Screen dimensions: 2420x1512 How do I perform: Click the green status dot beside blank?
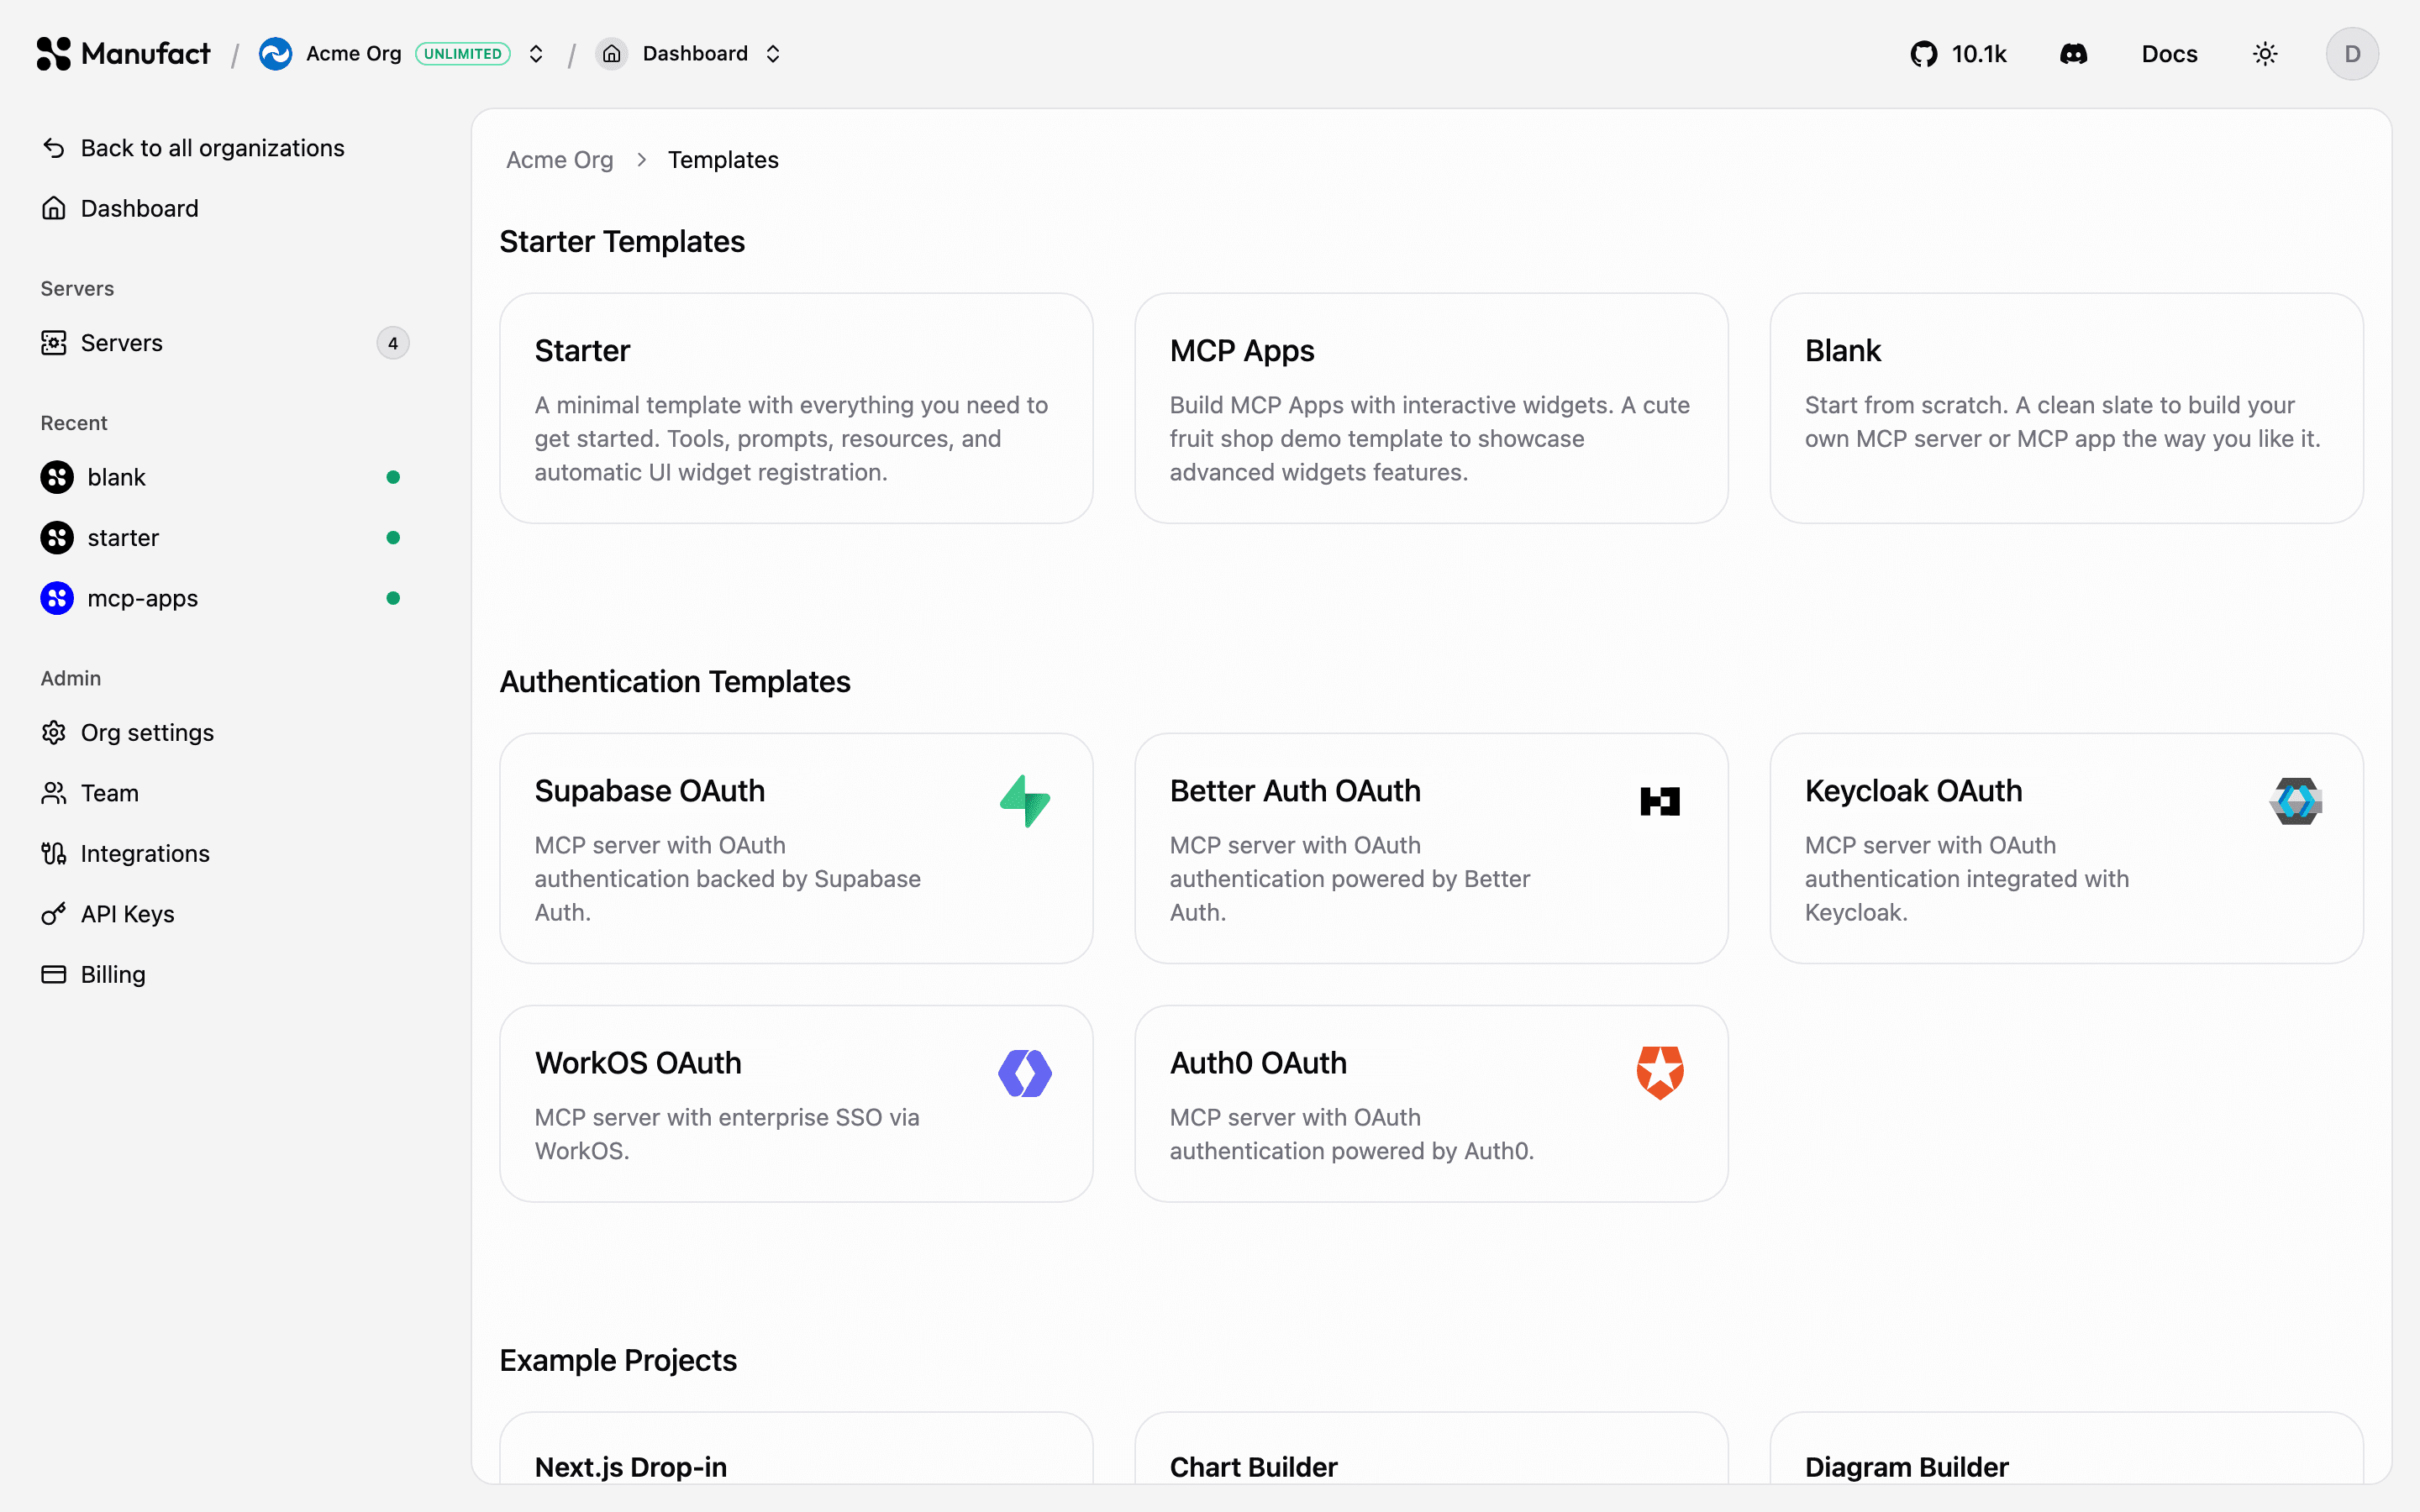click(393, 477)
